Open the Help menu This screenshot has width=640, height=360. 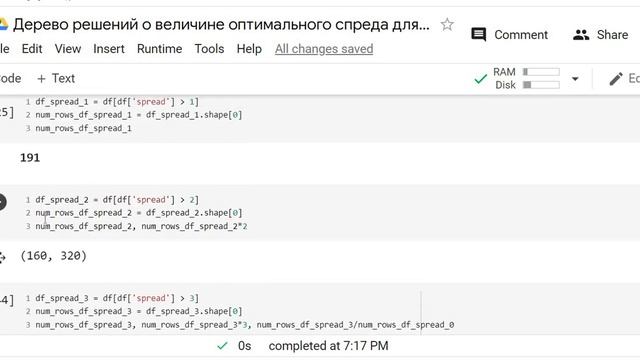click(x=249, y=49)
